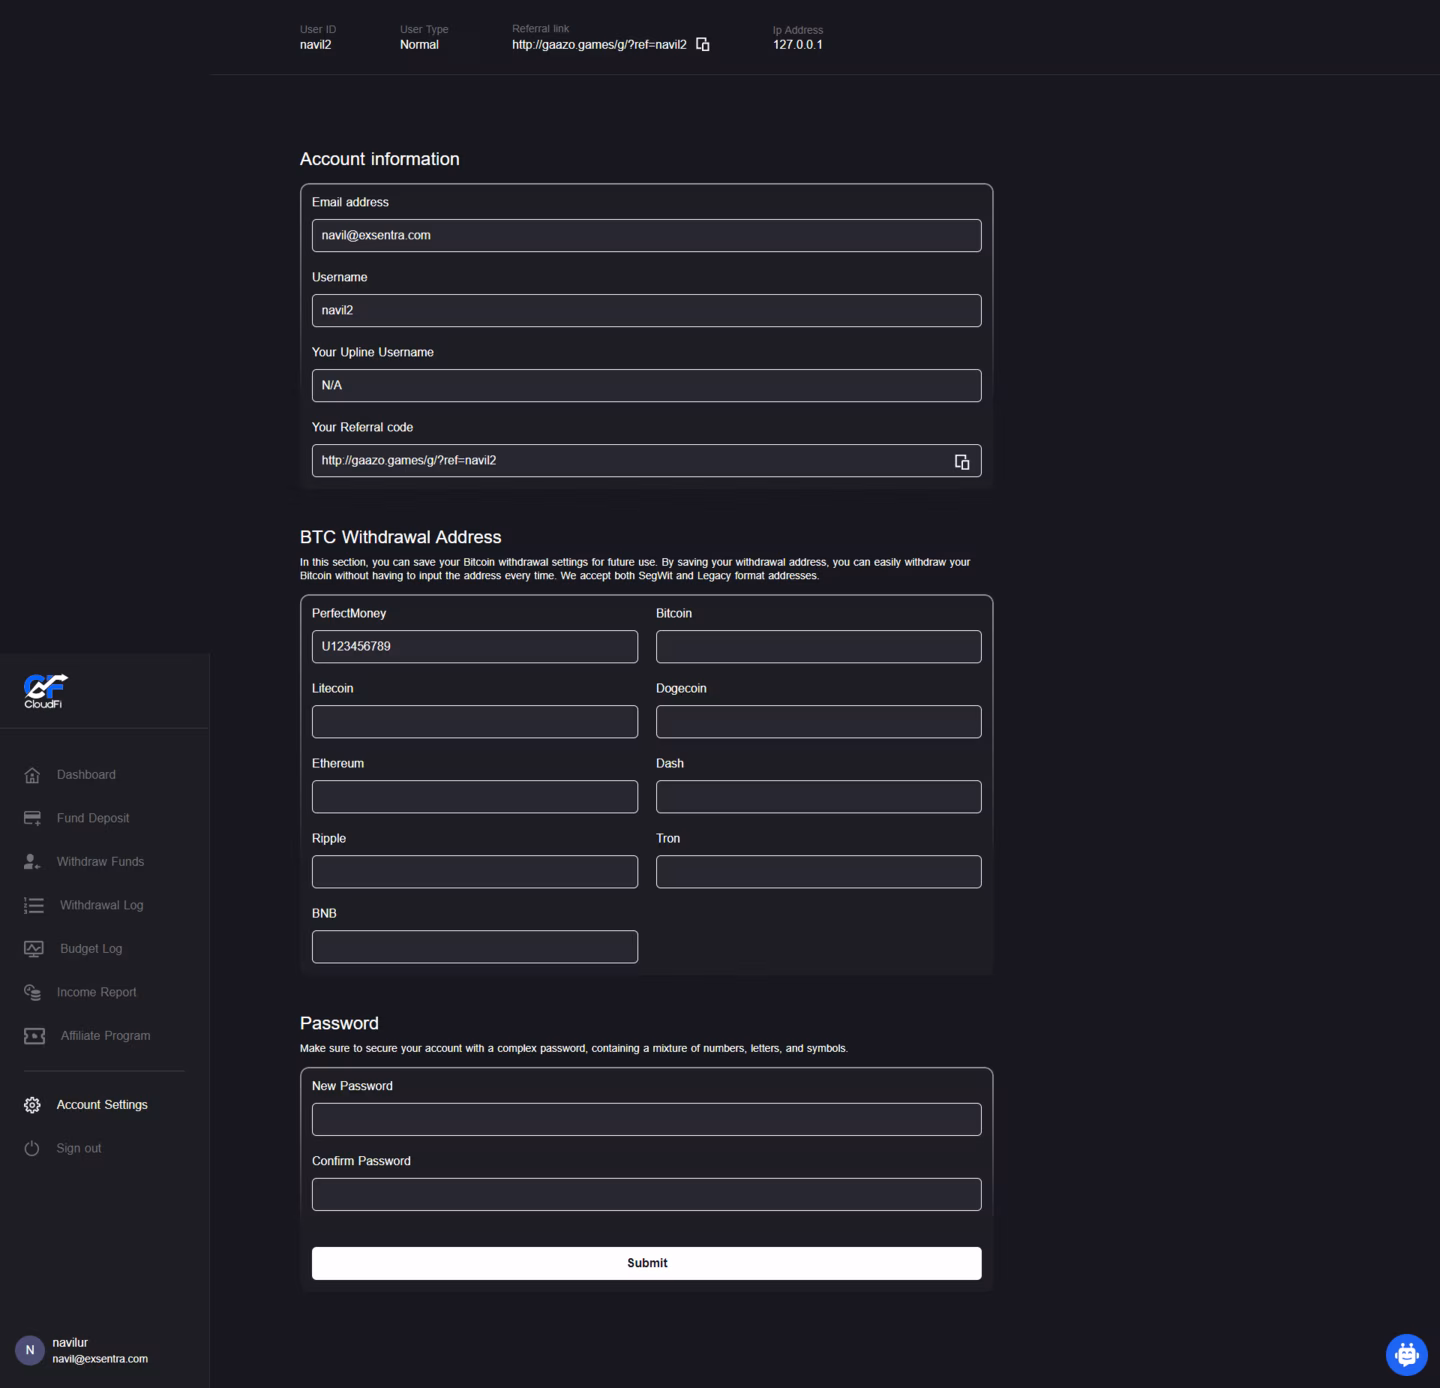
Task: Click the user avatar N badge
Action: pyautogui.click(x=29, y=1350)
